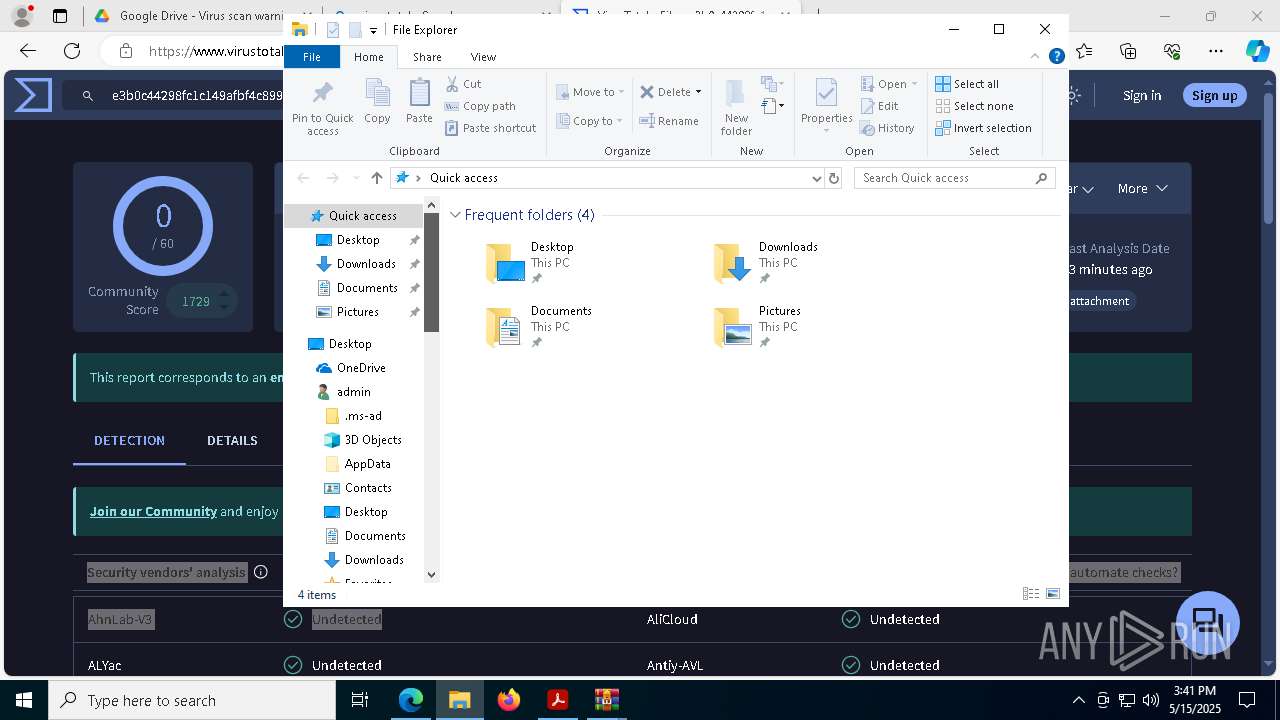Image resolution: width=1280 pixels, height=720 pixels.
Task: Click Rename in Organize group
Action: pyautogui.click(x=669, y=121)
